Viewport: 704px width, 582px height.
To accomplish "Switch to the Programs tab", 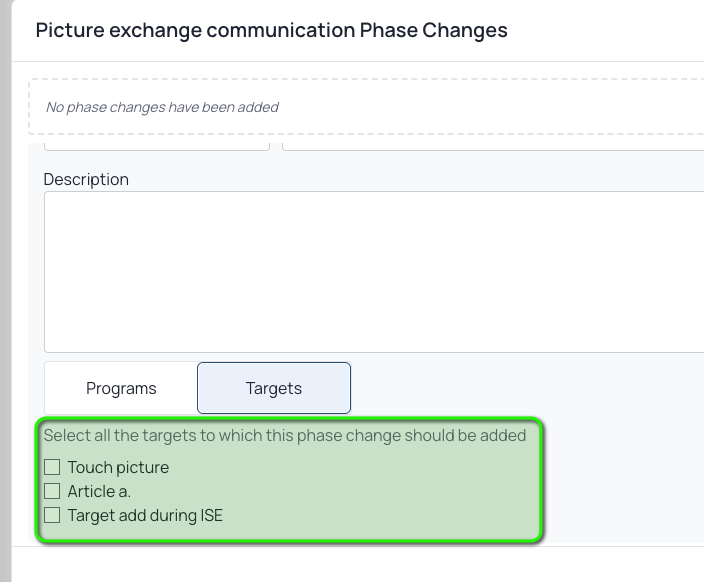I will 121,388.
